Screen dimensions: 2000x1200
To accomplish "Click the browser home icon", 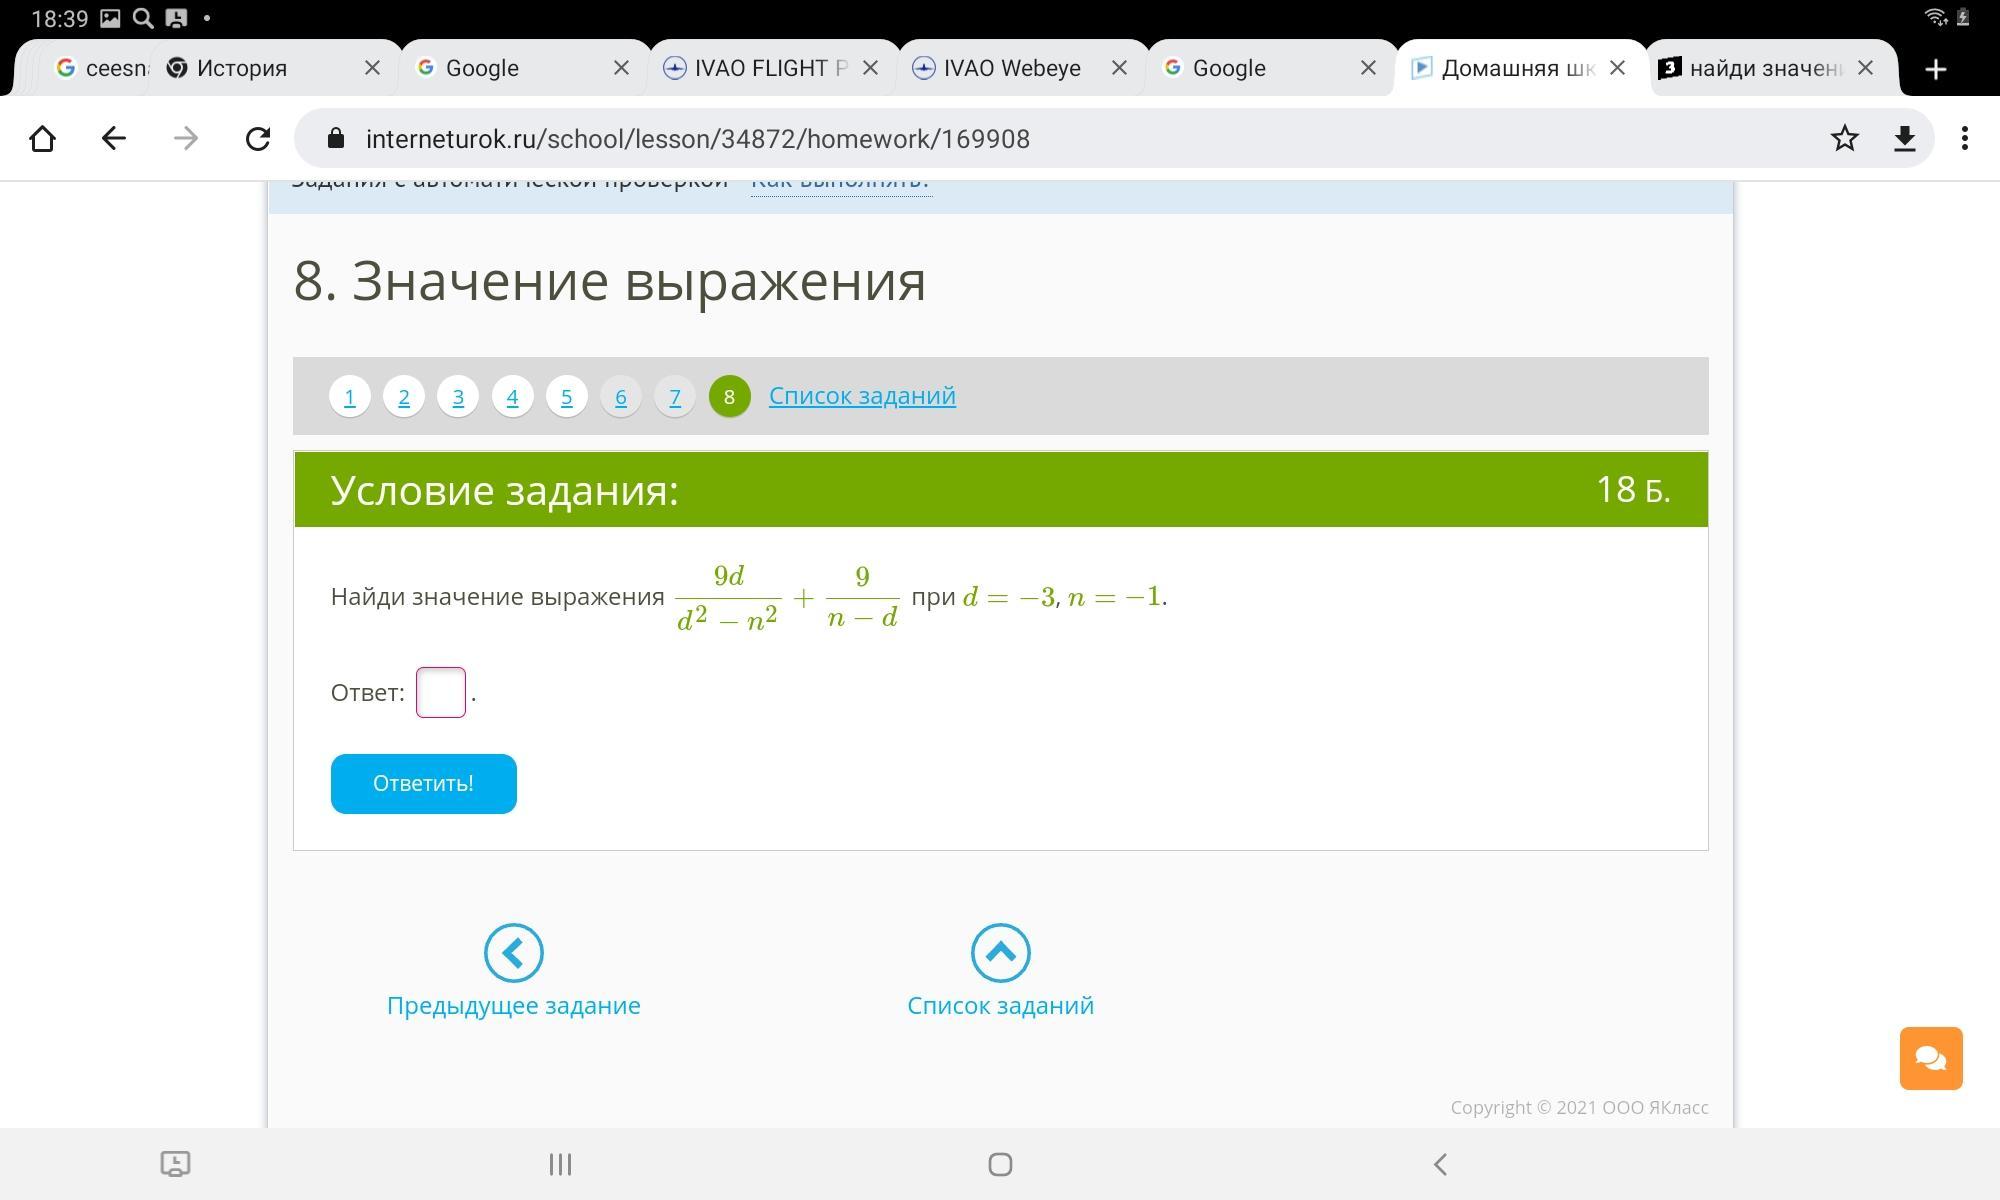I will 42,139.
